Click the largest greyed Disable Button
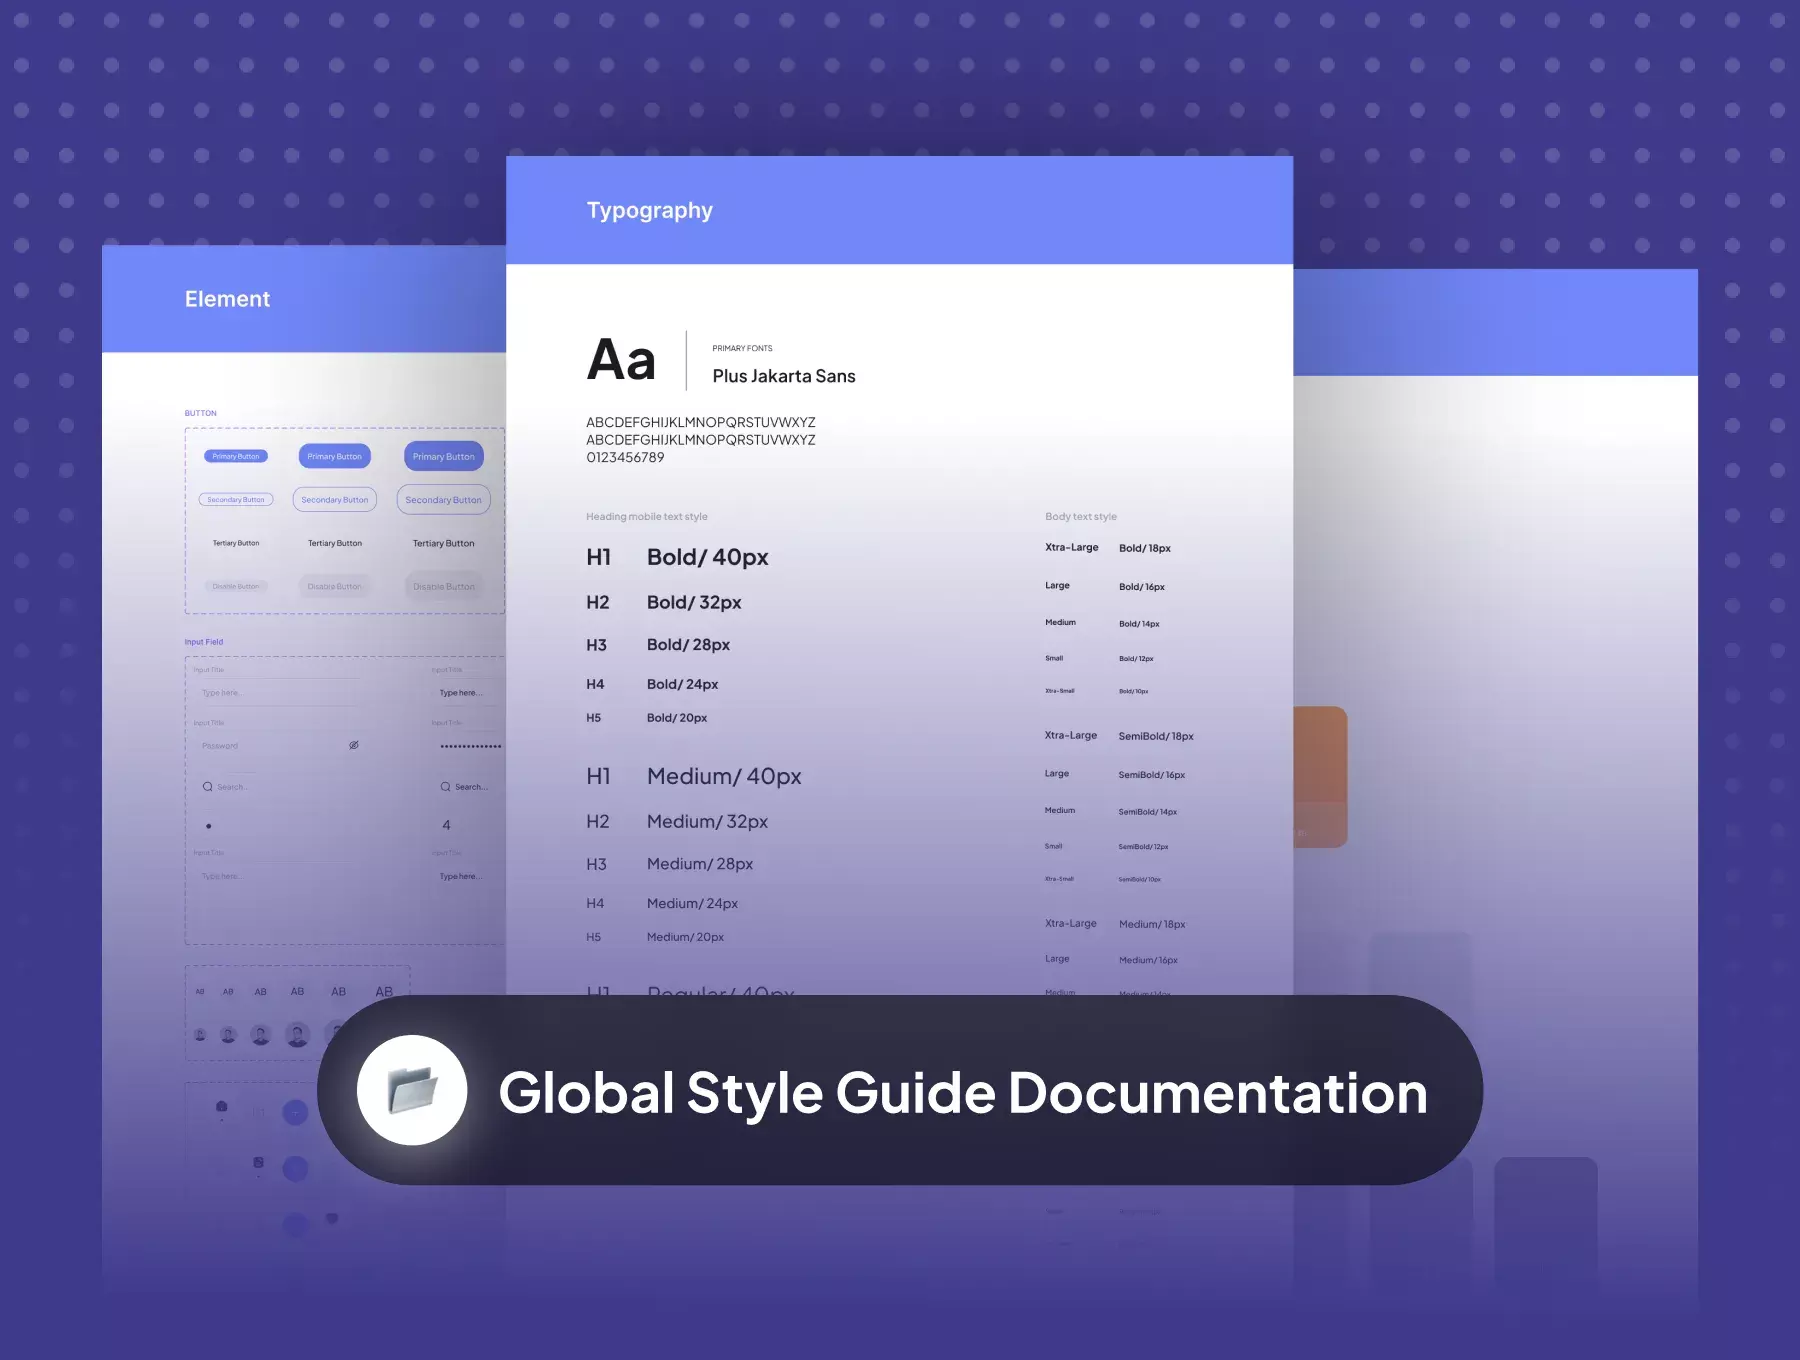The width and height of the screenshot is (1800, 1360). [x=444, y=586]
